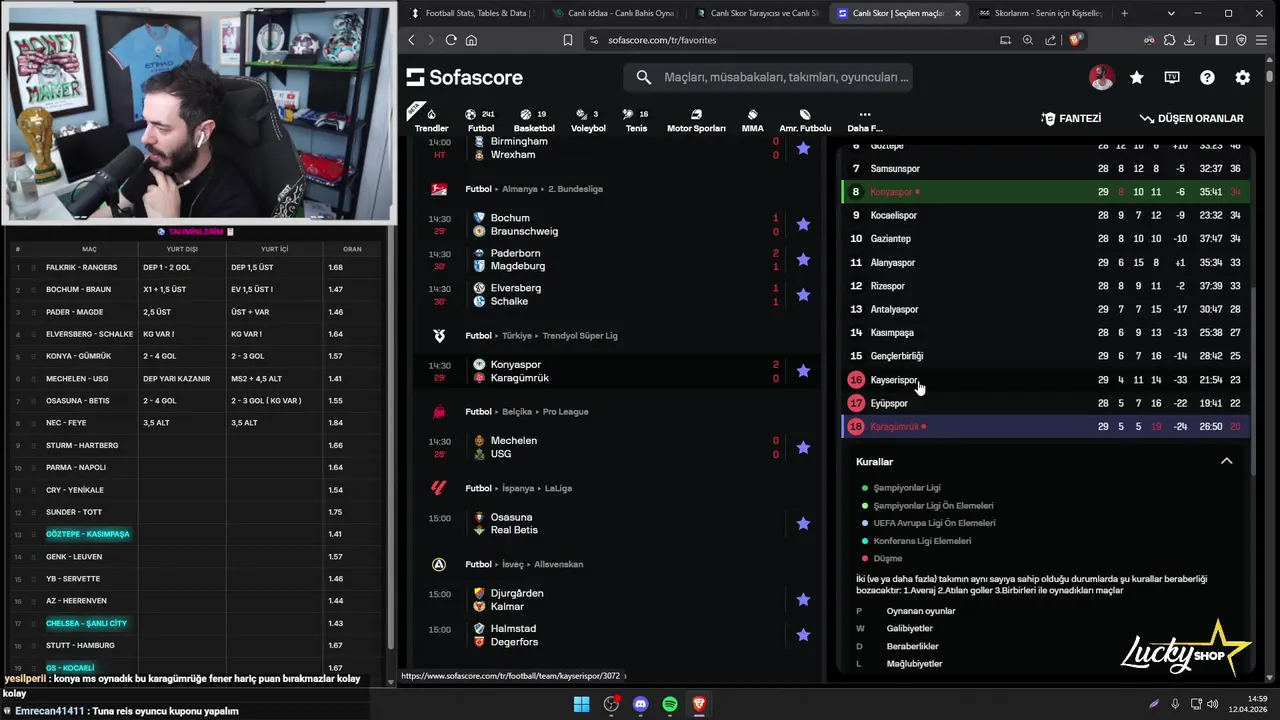This screenshot has width=1280, height=720.
Task: Switch to Football Stats, Tables & Data tab
Action: [474, 13]
